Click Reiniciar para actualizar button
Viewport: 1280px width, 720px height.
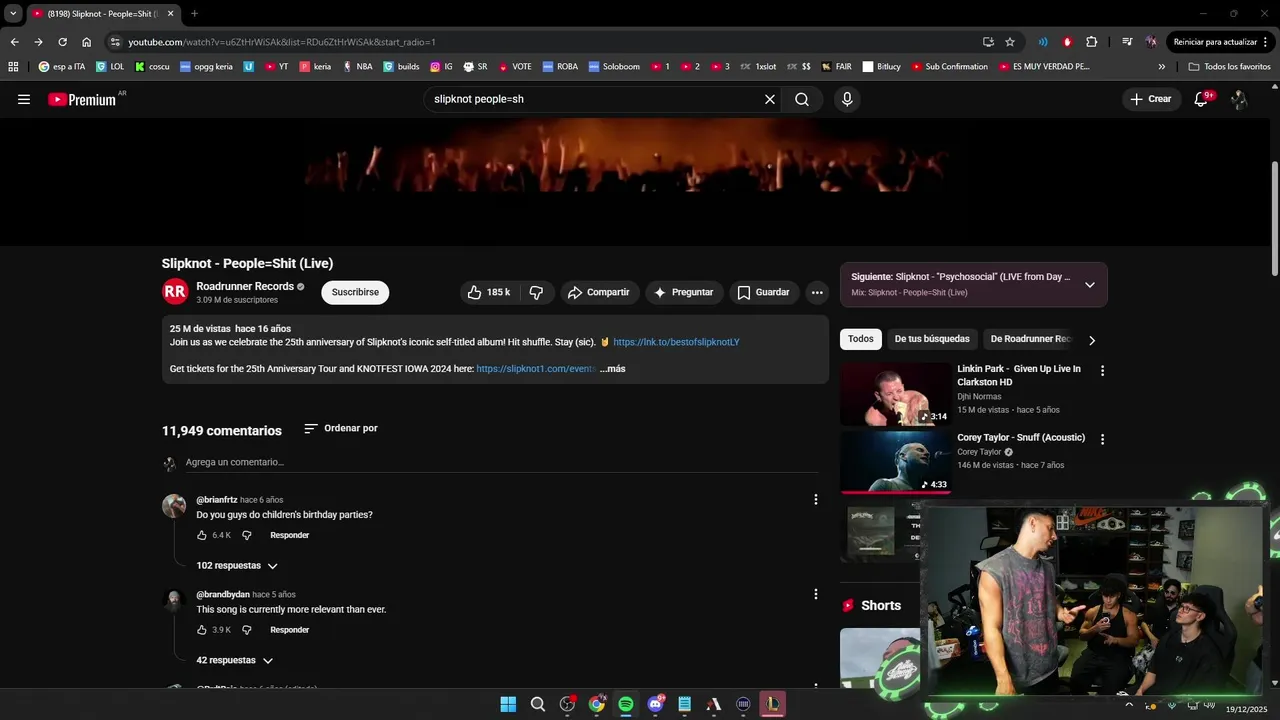(1219, 42)
